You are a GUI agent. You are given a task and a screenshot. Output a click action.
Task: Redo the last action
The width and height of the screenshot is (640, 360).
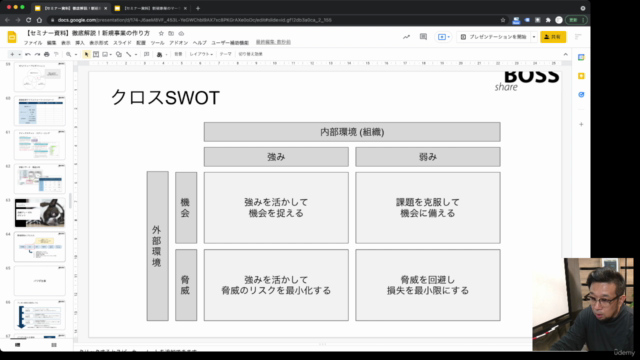click(x=37, y=54)
